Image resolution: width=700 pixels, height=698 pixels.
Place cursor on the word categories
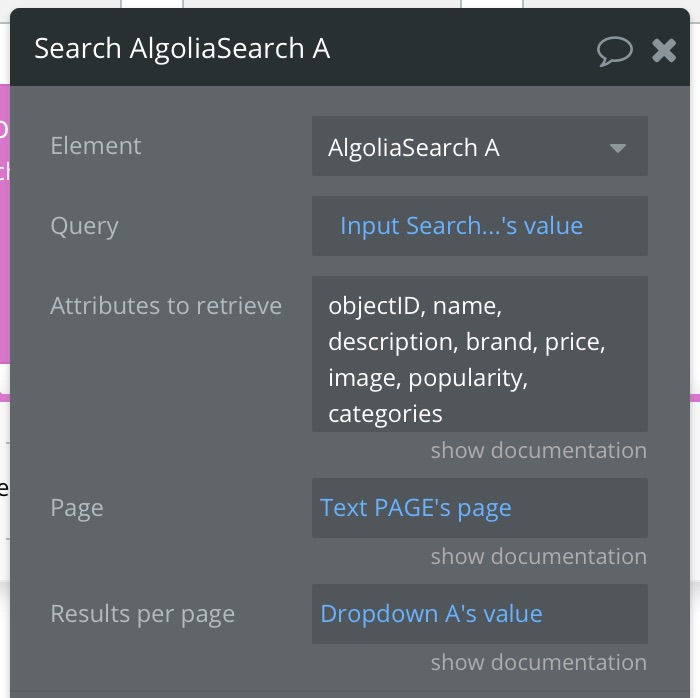(385, 414)
